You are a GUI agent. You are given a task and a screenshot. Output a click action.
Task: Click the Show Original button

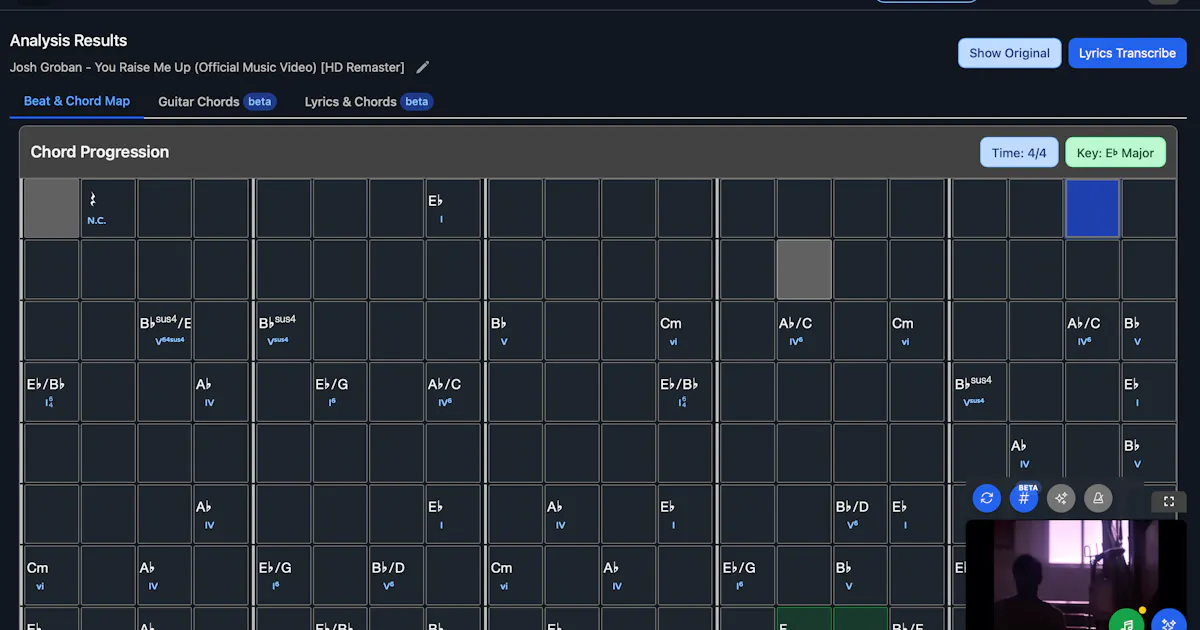[1009, 53]
